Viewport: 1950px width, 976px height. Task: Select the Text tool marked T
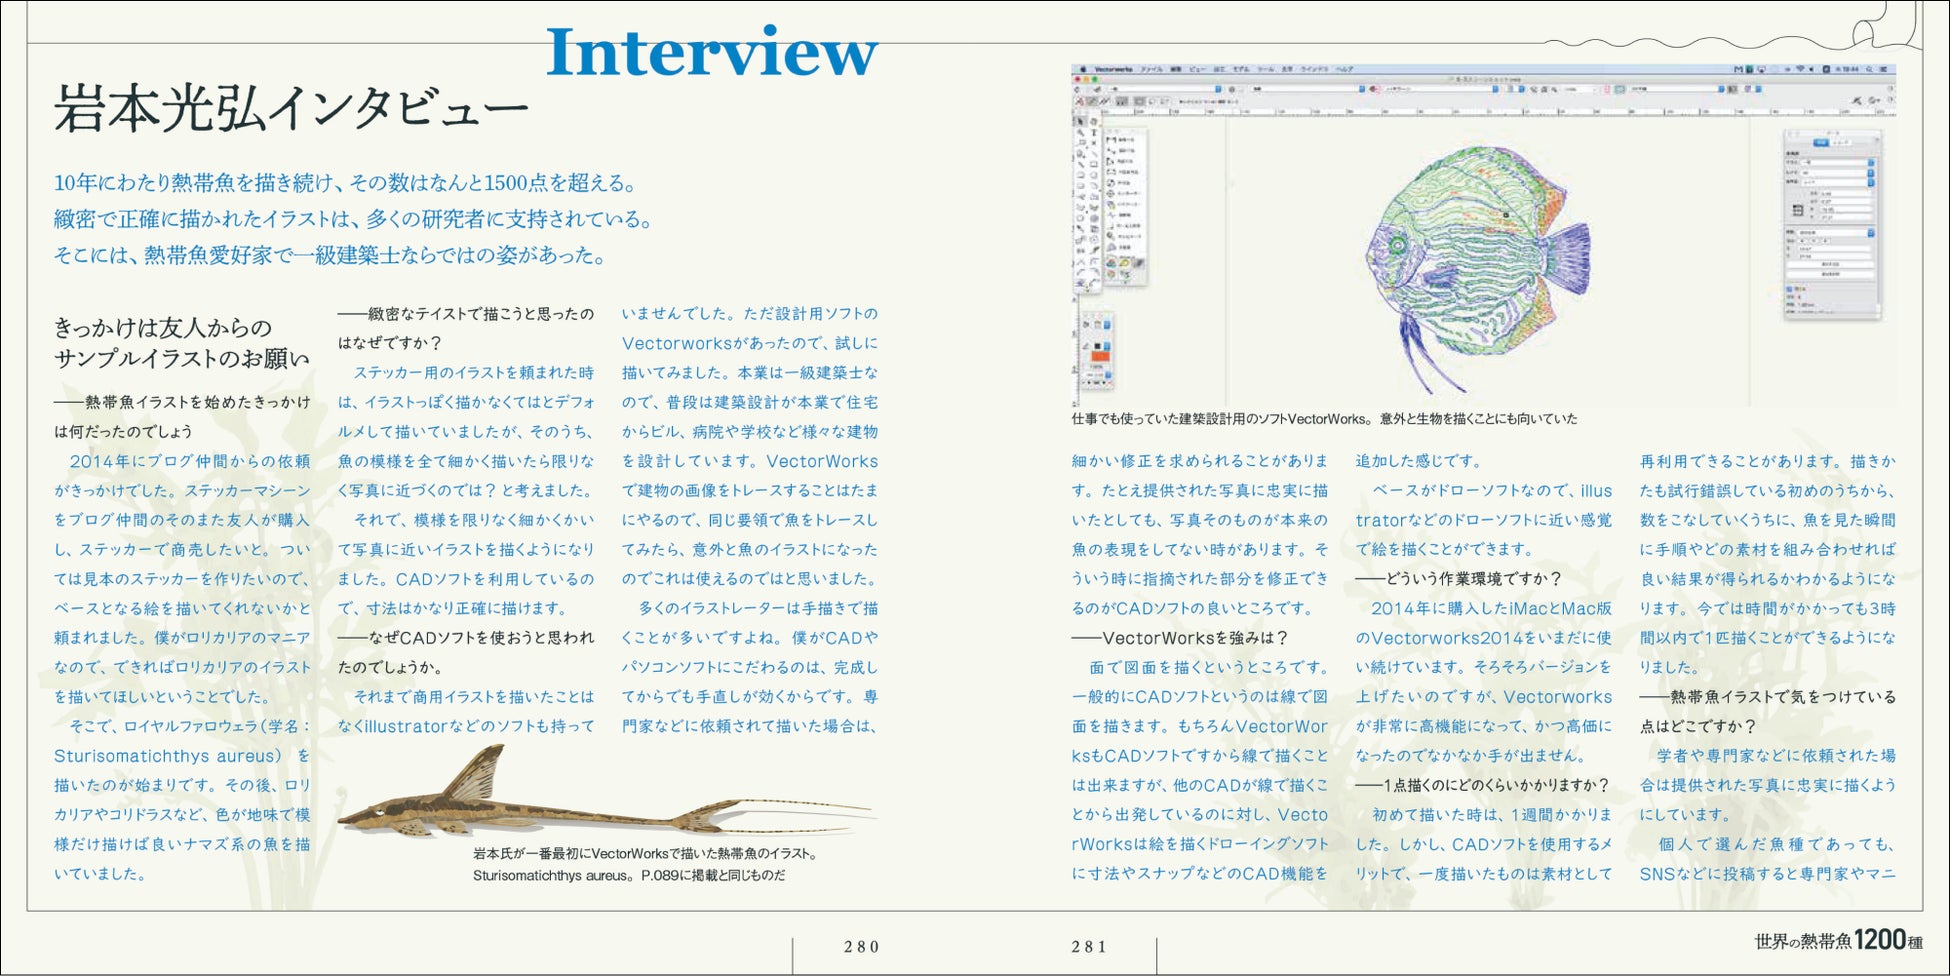pyautogui.click(x=1094, y=133)
